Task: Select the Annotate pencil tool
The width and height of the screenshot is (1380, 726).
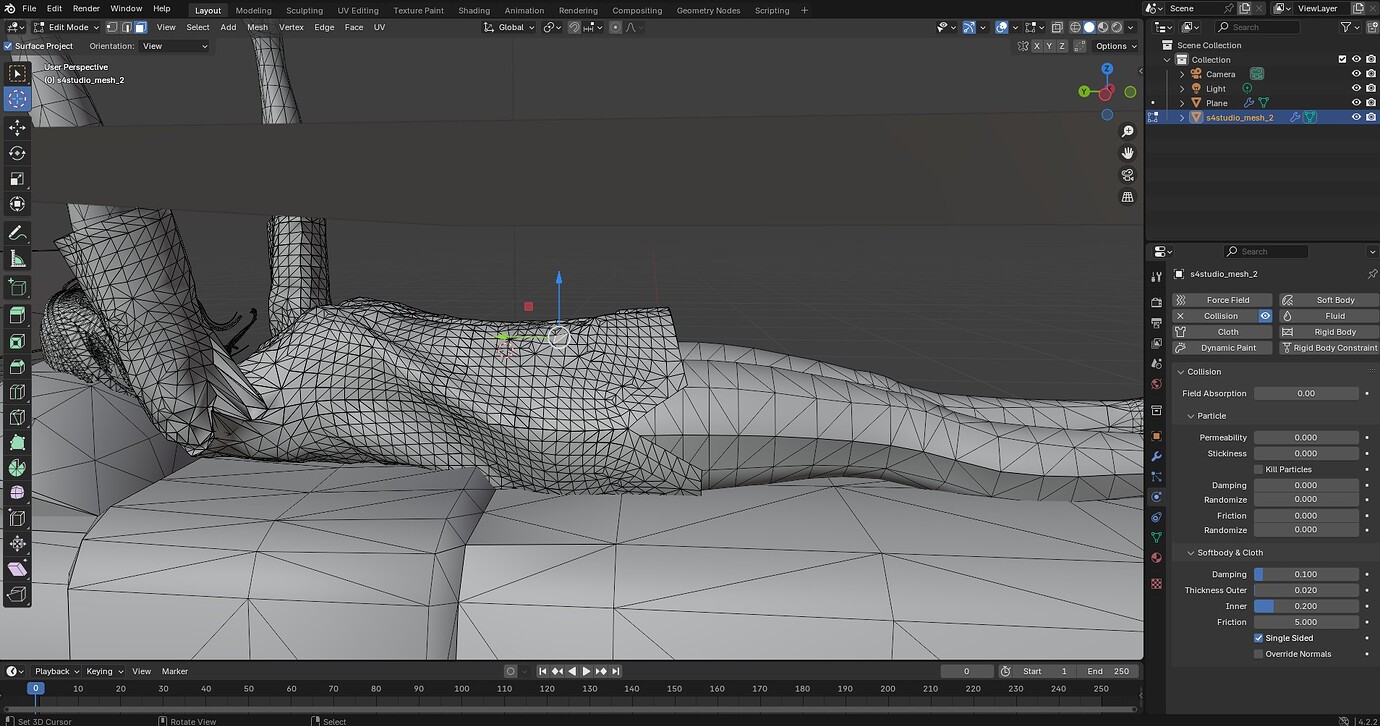Action: [17, 233]
